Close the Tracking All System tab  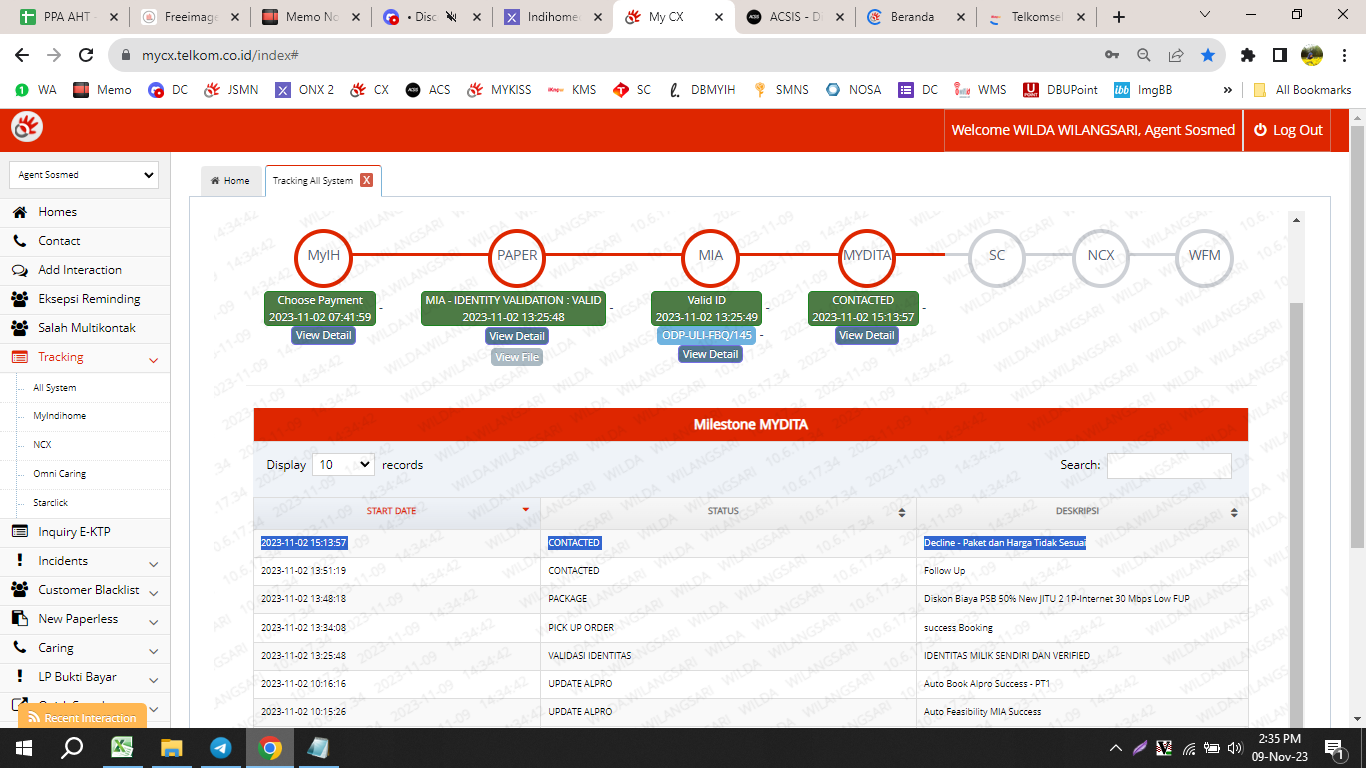pyautogui.click(x=366, y=180)
